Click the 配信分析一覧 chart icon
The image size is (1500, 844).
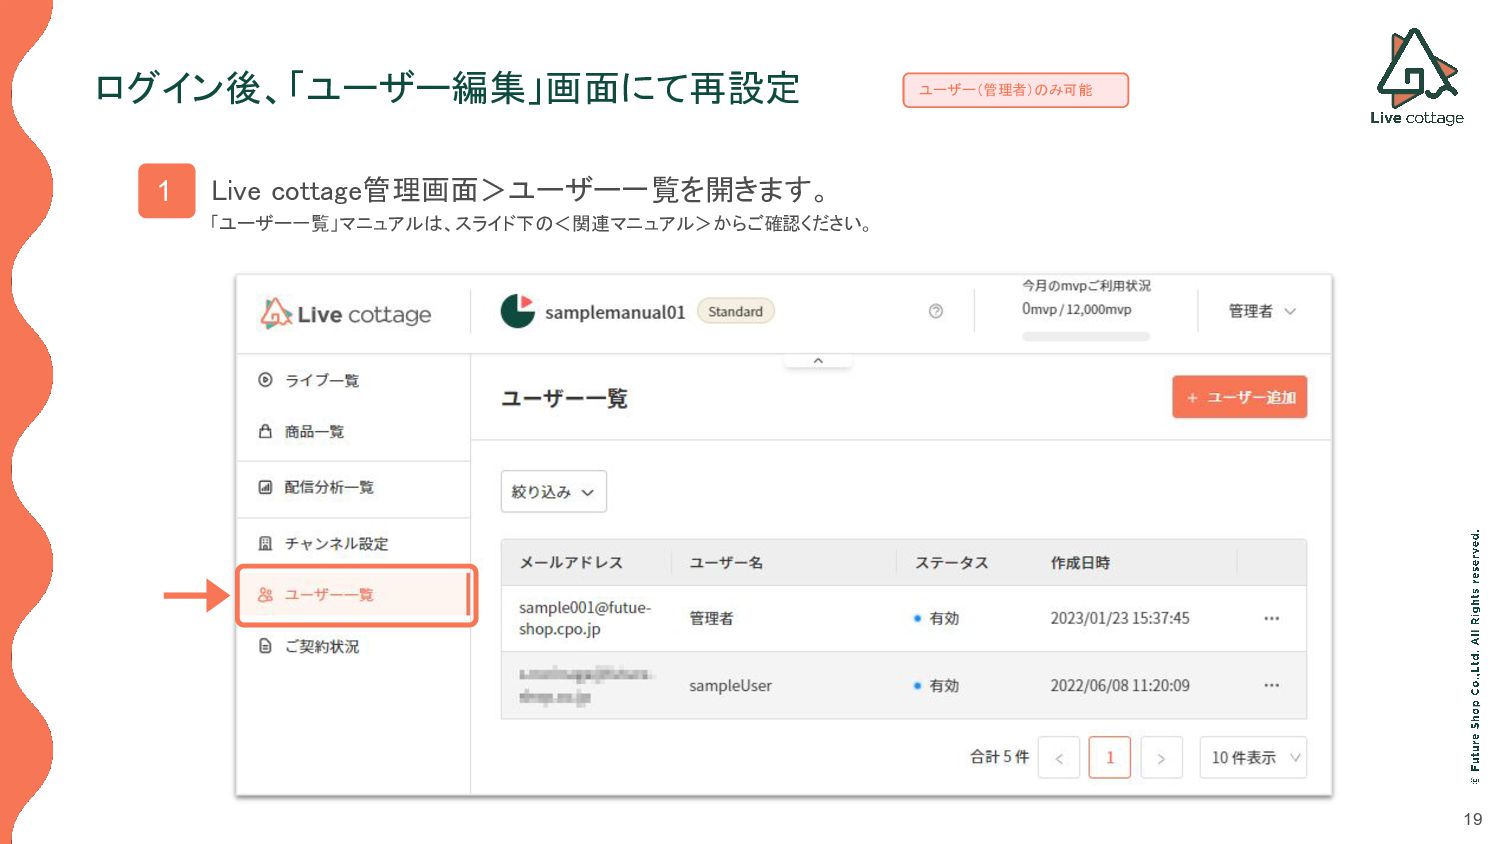pos(265,487)
